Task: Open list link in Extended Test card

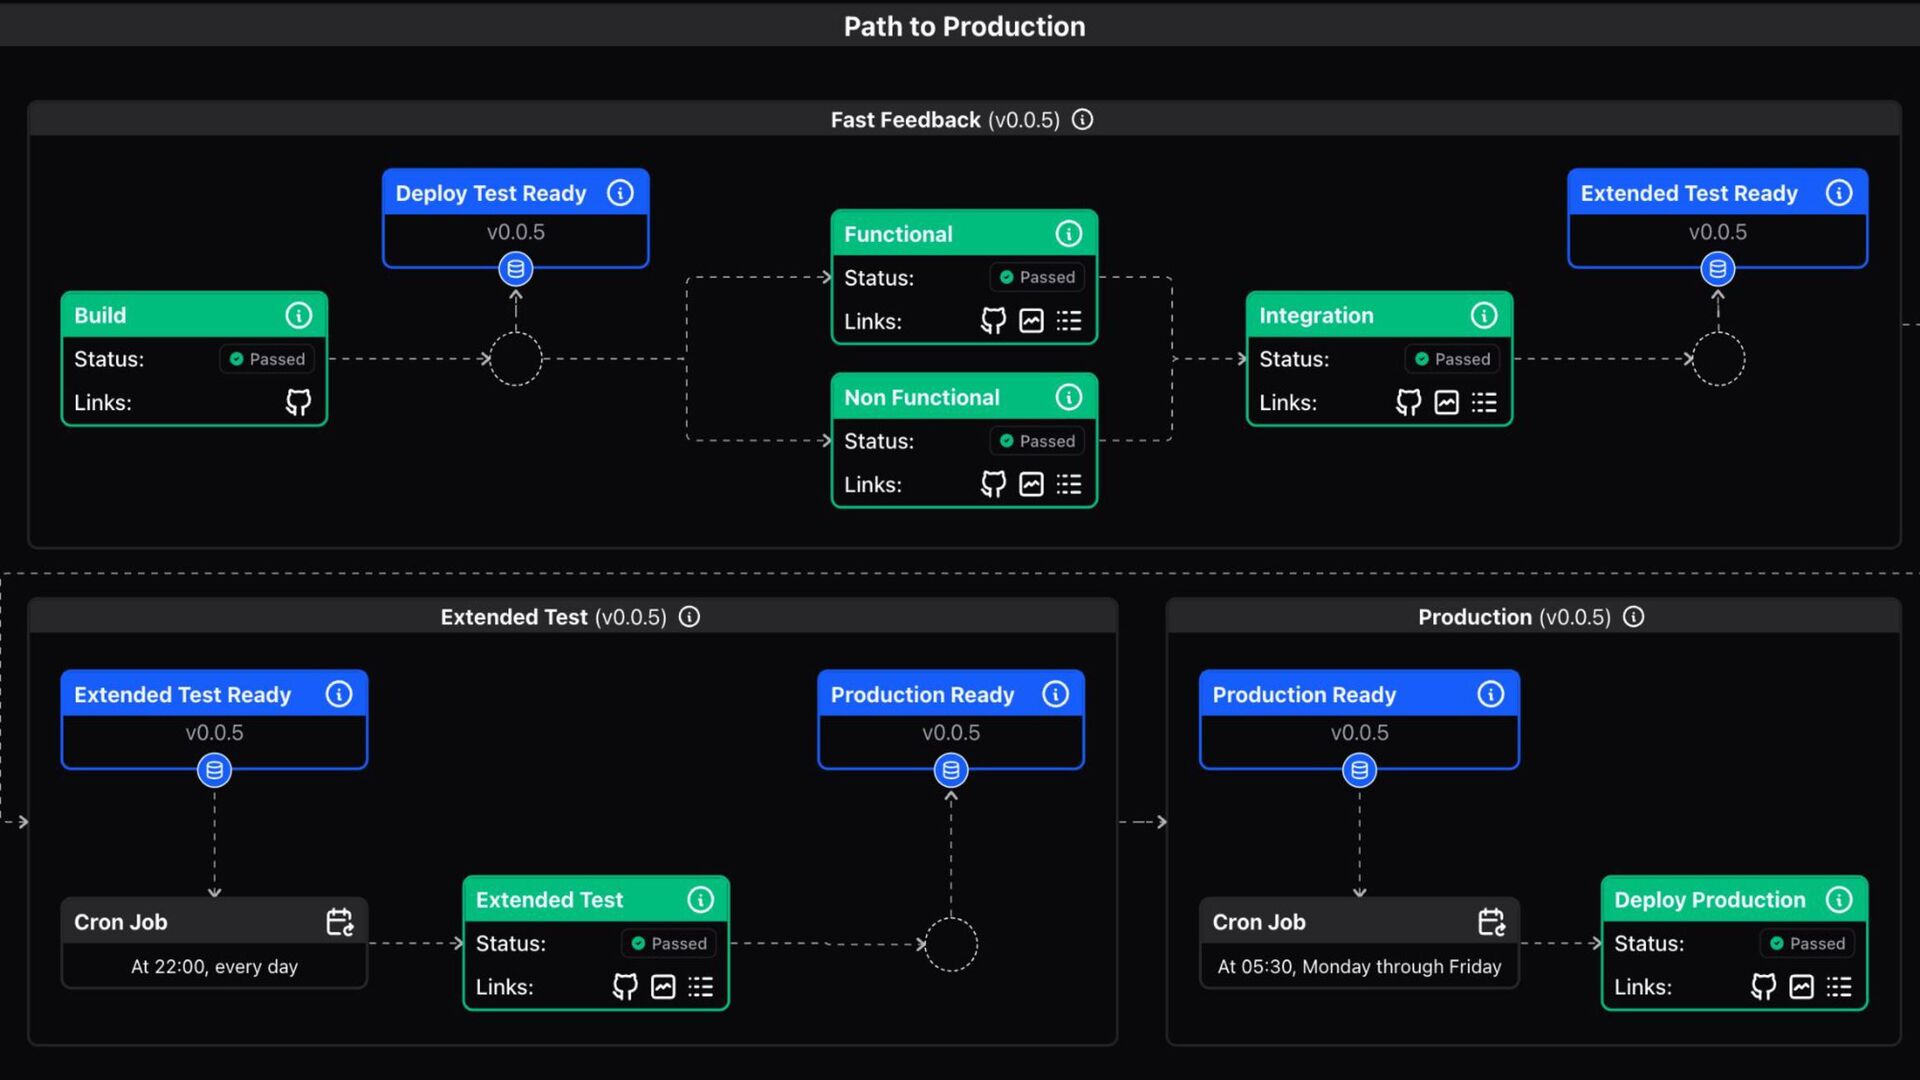Action: click(701, 987)
